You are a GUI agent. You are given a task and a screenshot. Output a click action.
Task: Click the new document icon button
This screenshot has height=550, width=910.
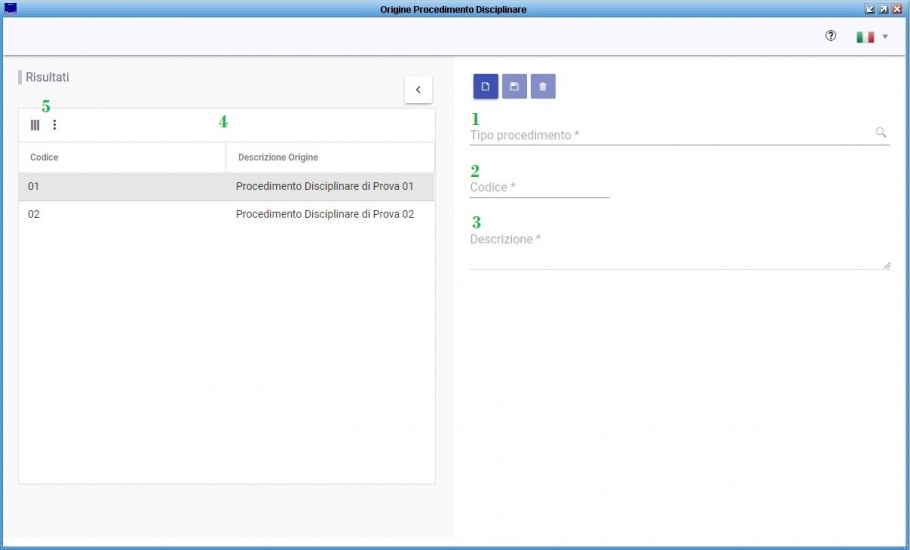coord(485,86)
